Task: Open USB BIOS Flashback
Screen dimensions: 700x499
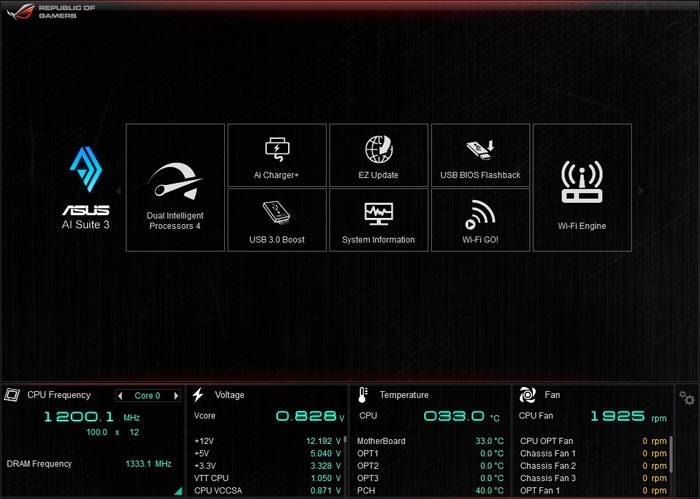Action: (480, 155)
